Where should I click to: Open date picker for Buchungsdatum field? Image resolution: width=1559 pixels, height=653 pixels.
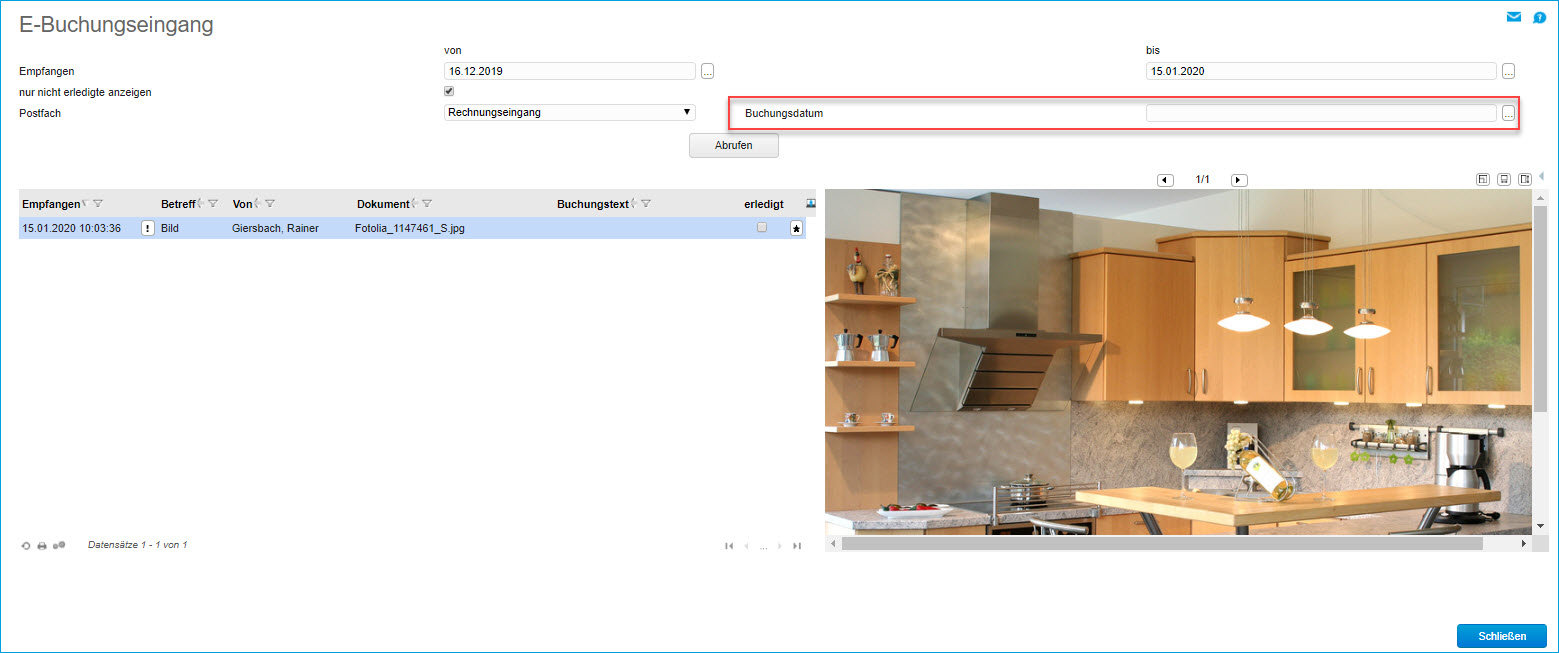point(1508,114)
